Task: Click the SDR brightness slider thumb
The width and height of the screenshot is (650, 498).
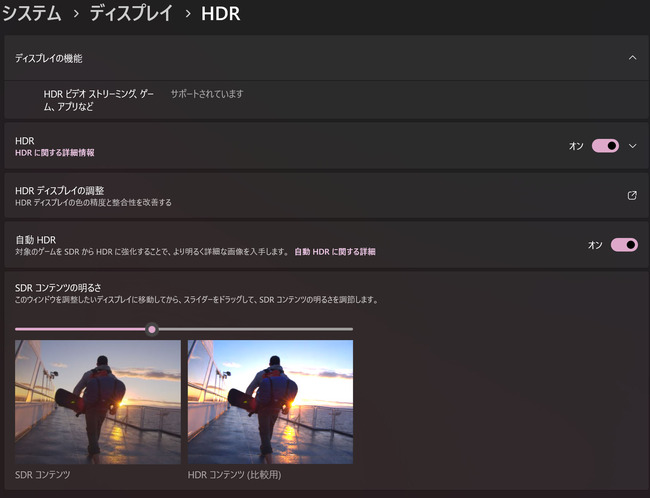Action: click(x=152, y=329)
